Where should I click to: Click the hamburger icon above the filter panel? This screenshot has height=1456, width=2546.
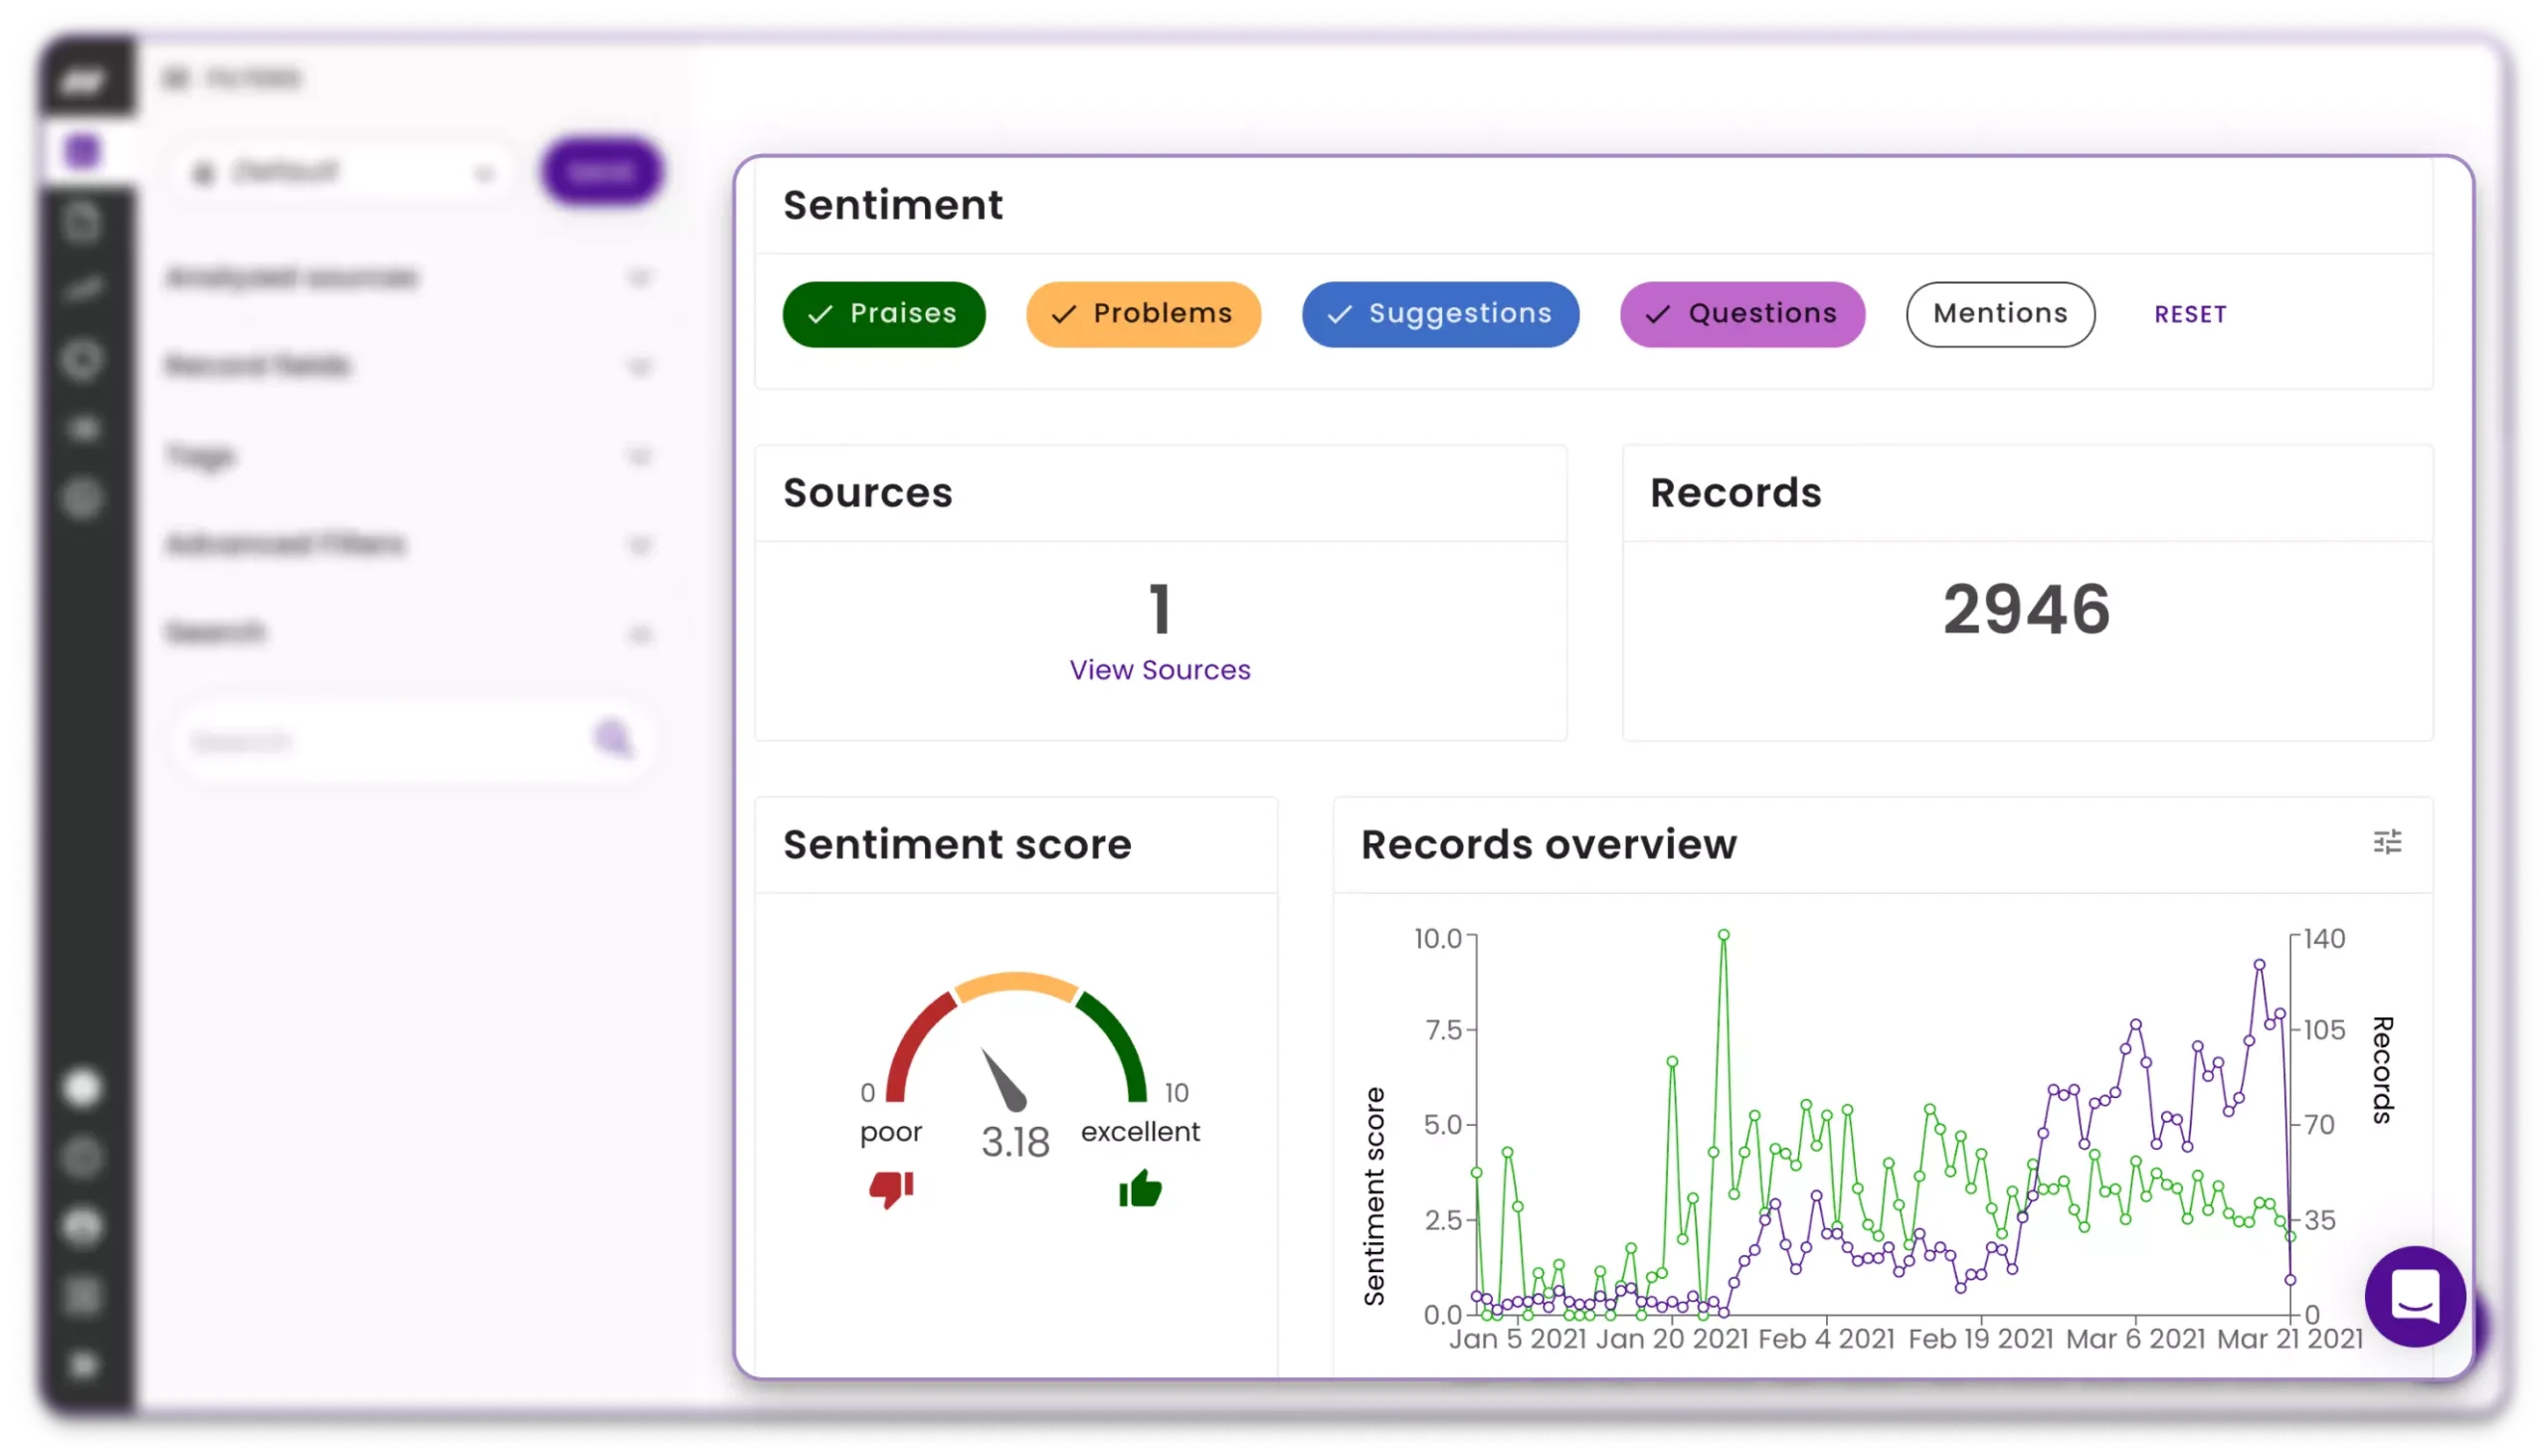pyautogui.click(x=177, y=76)
